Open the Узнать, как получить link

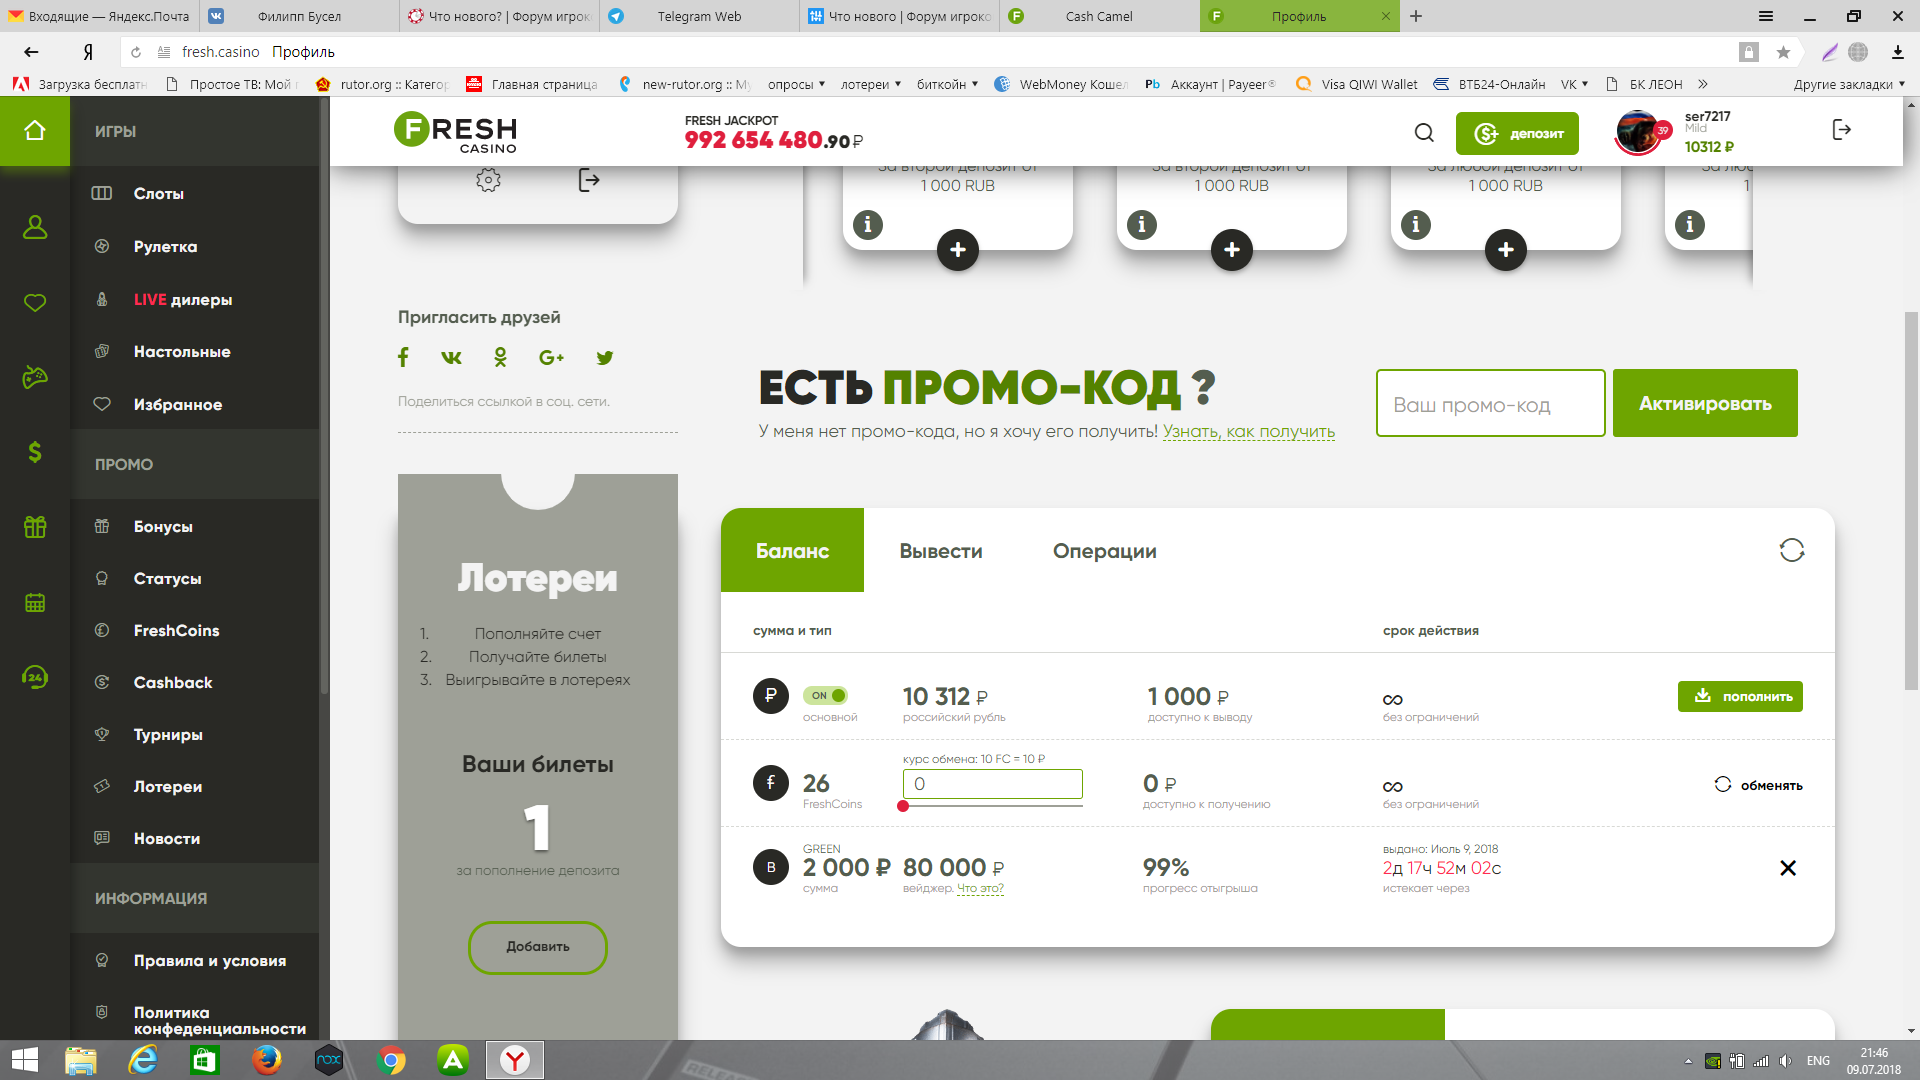tap(1249, 431)
